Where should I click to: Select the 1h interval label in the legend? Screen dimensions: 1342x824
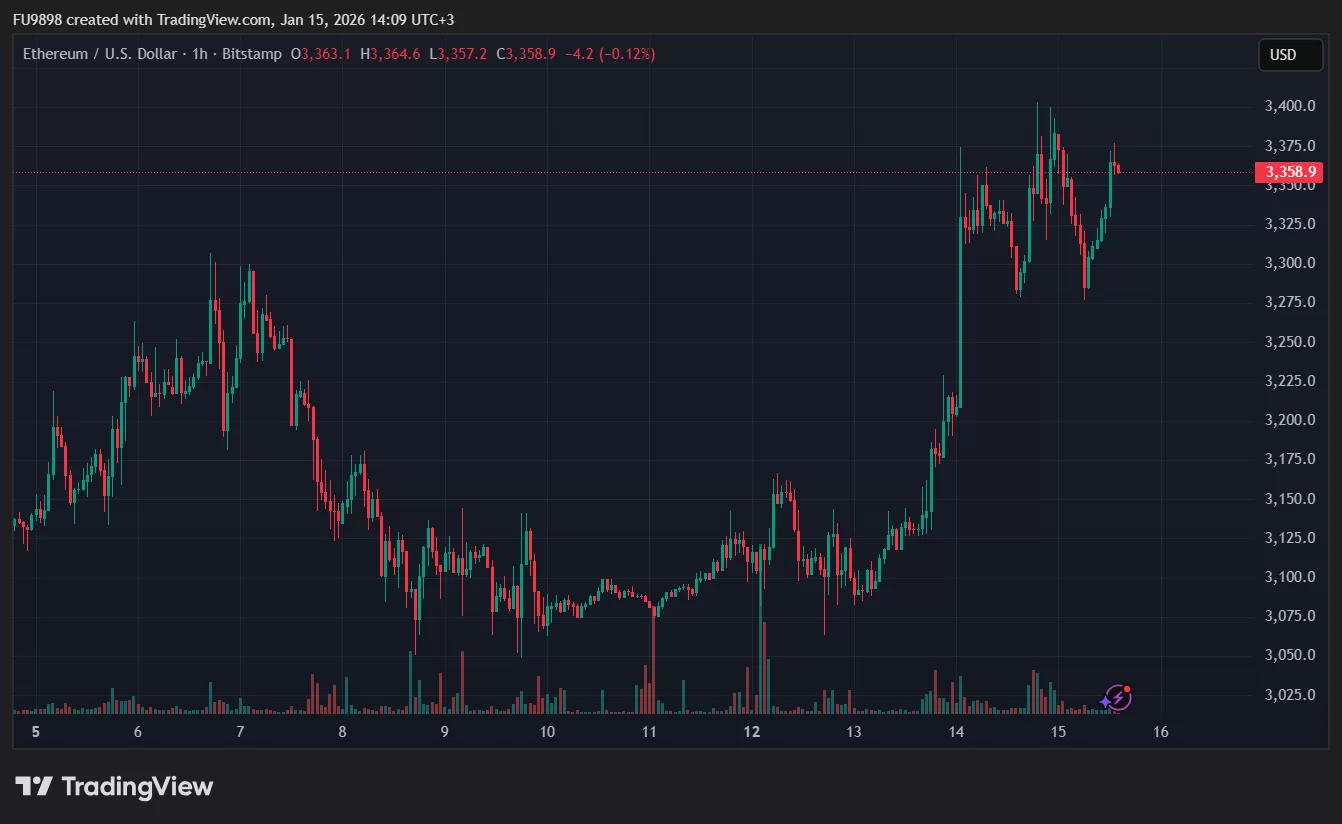(200, 54)
